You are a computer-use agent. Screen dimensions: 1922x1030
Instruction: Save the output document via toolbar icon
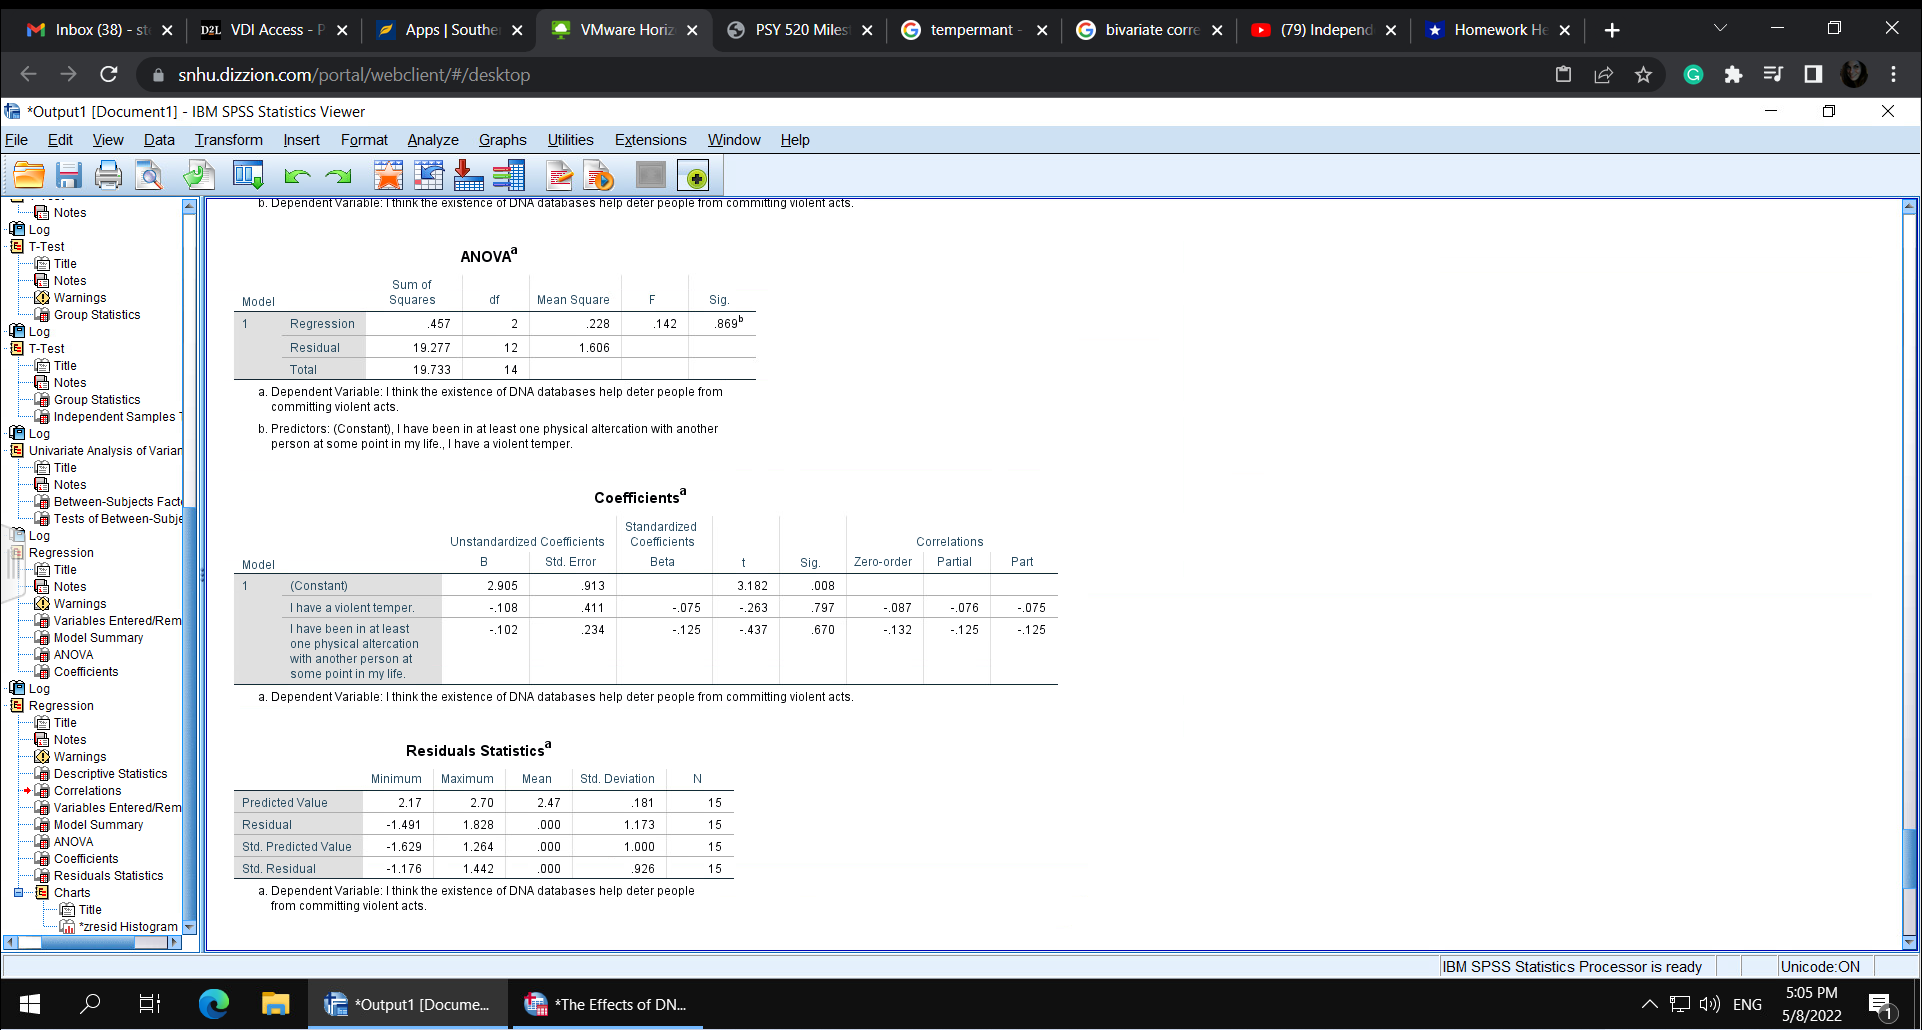pos(68,175)
